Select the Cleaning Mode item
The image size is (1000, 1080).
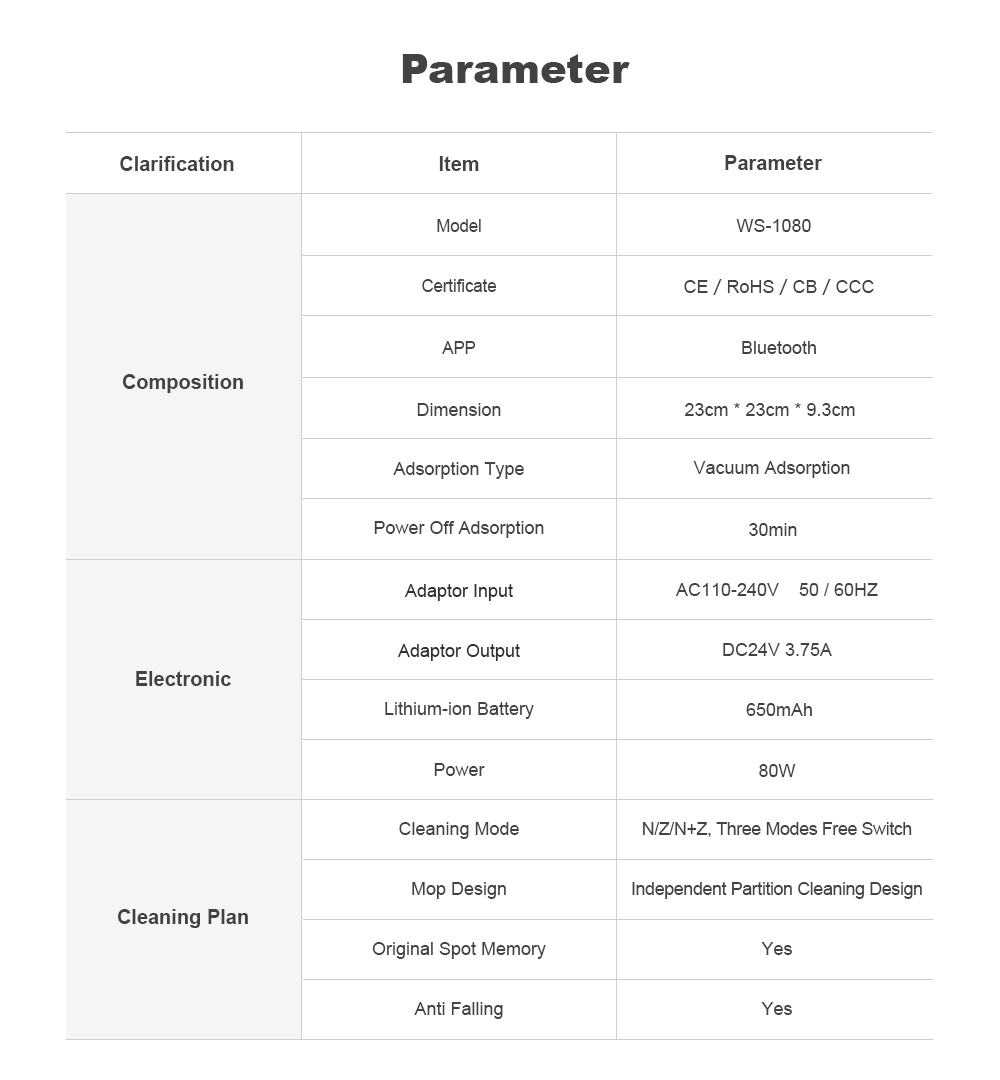pos(458,829)
